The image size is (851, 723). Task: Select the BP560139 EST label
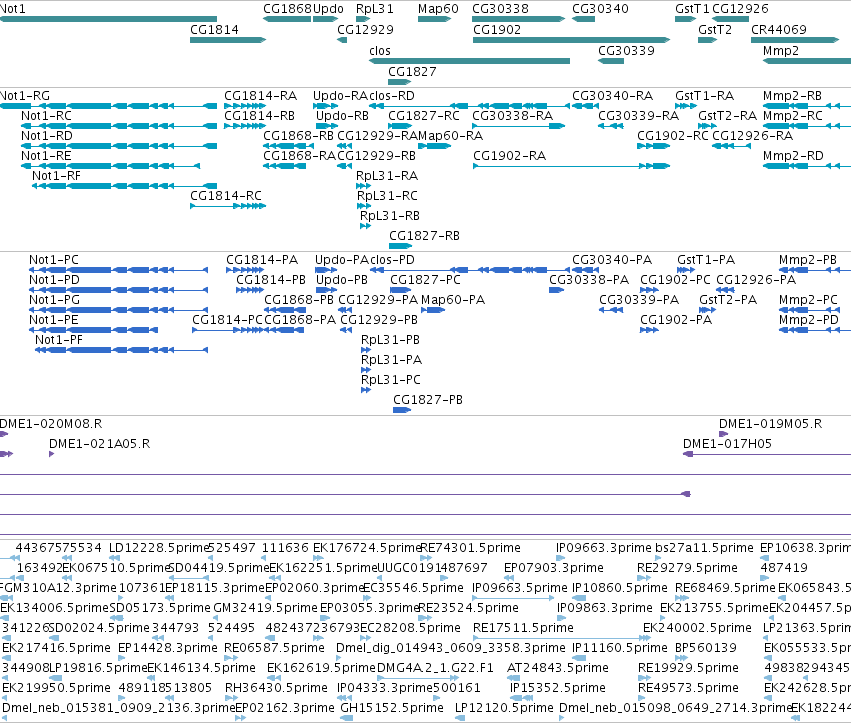[x=706, y=648]
